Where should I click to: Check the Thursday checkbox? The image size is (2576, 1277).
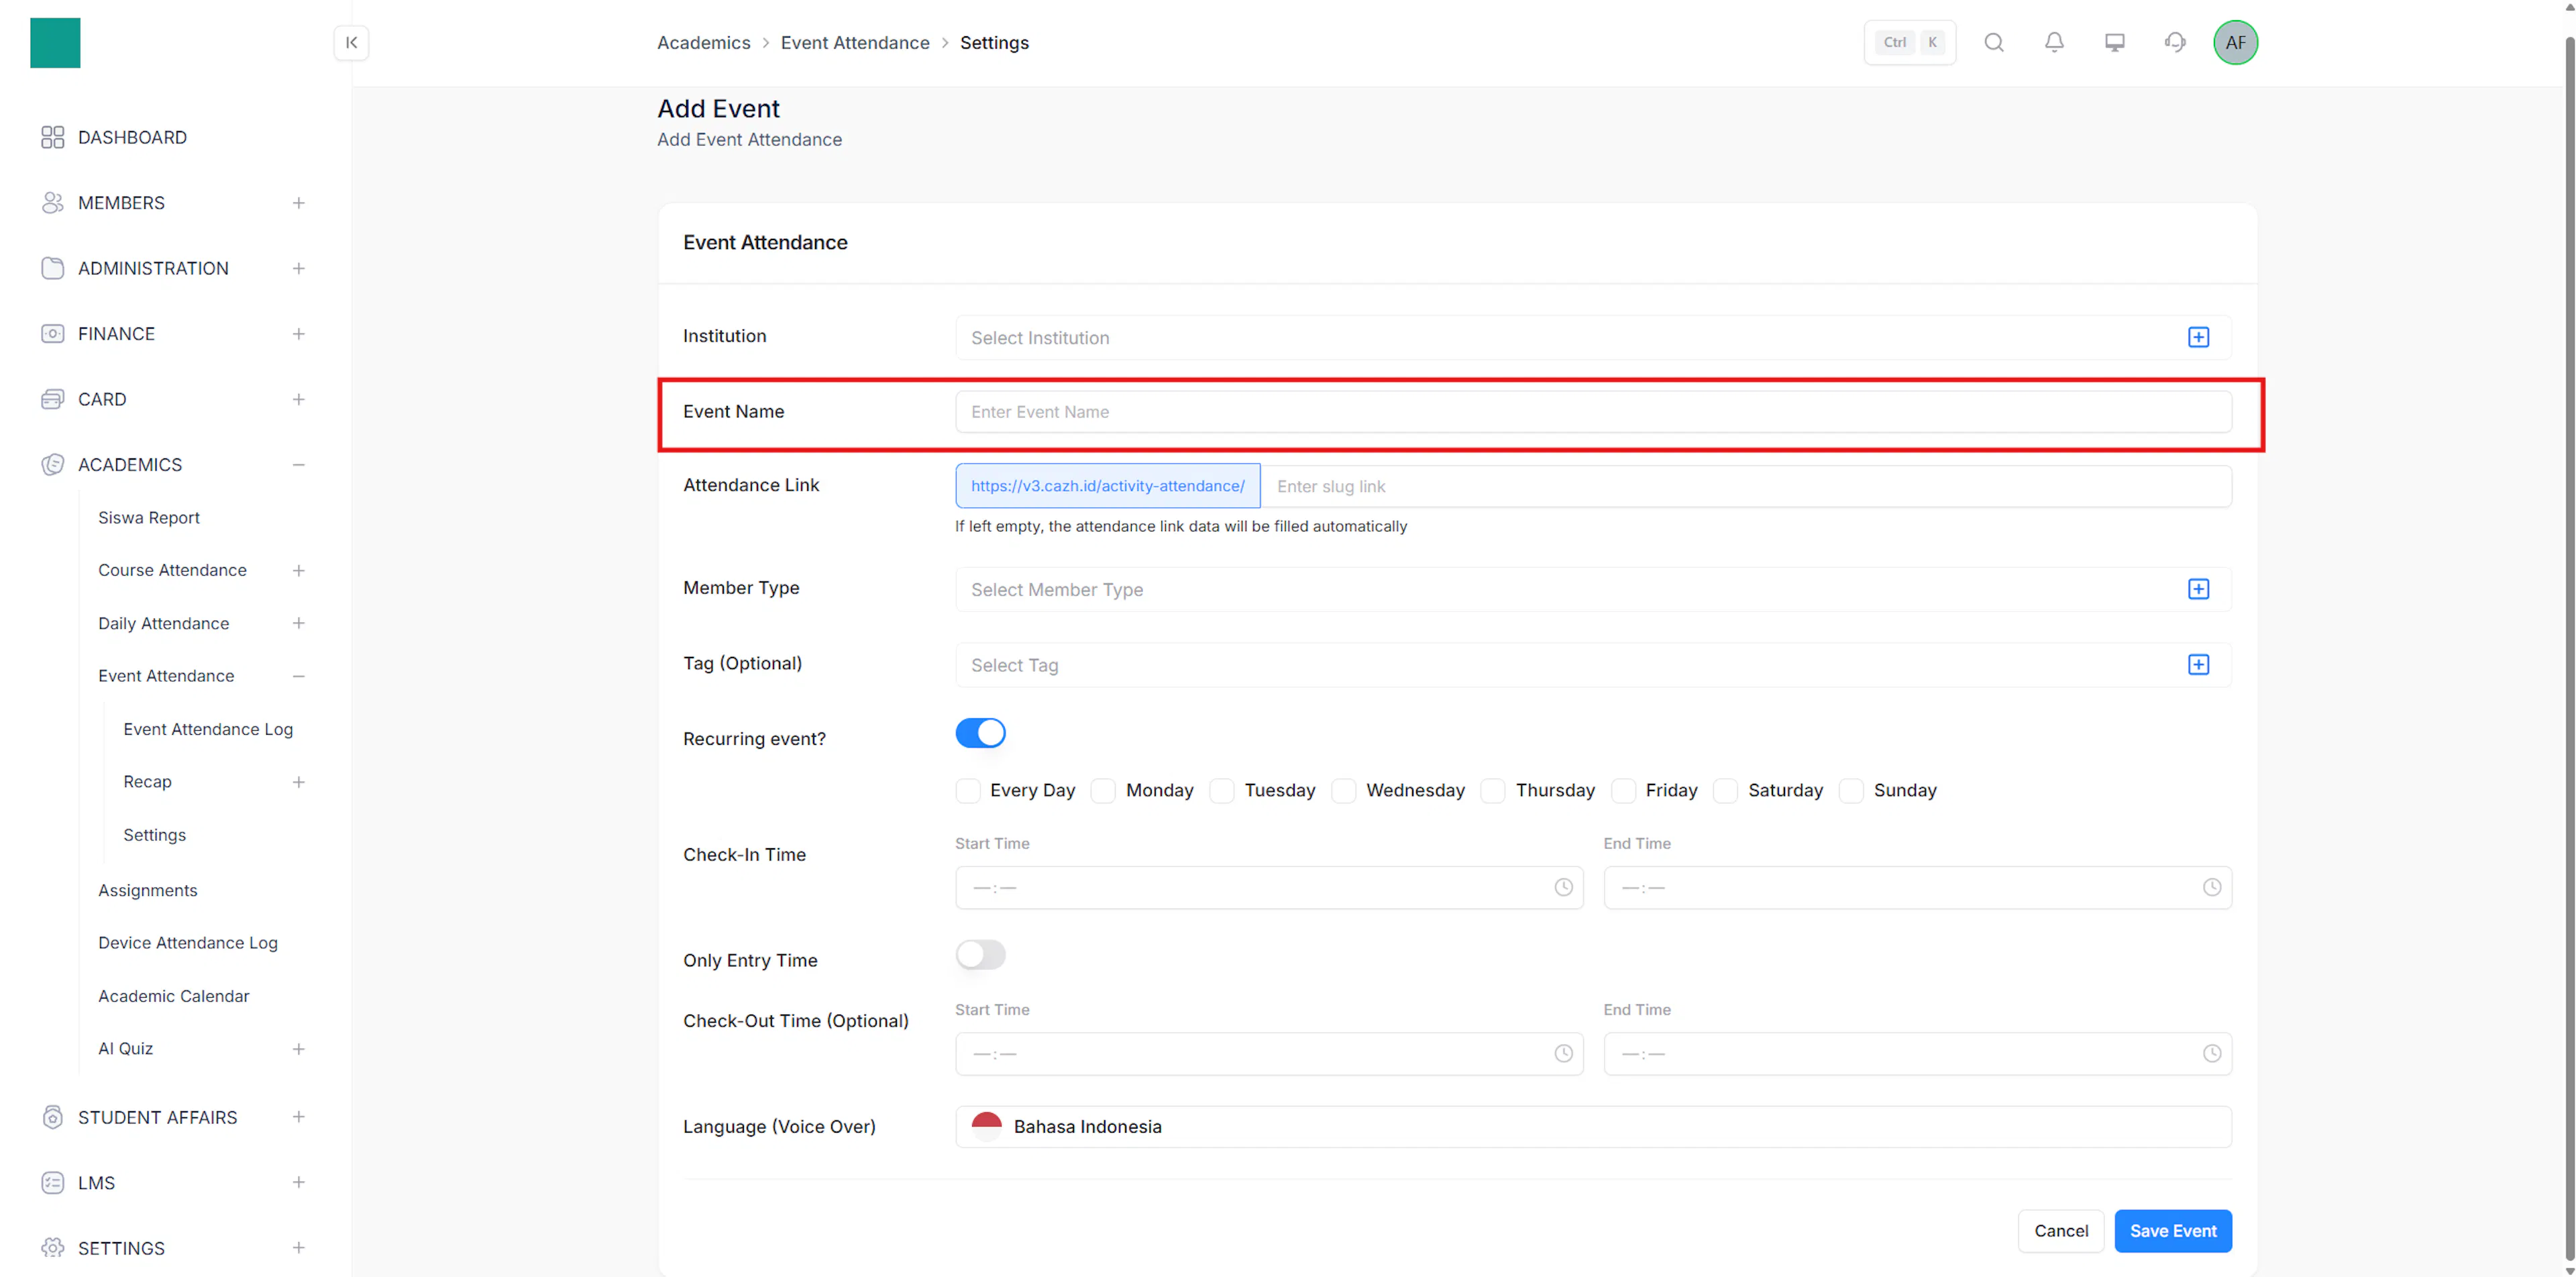1493,791
